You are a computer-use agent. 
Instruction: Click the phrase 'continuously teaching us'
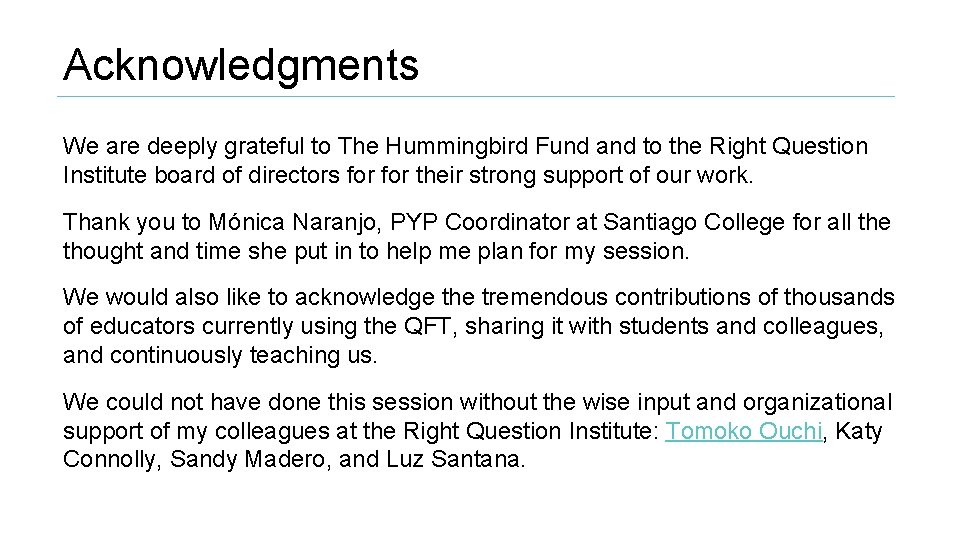coord(244,355)
